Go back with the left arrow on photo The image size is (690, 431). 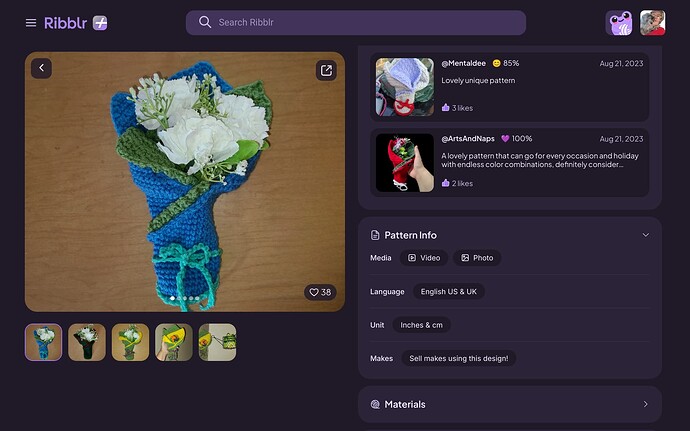41,68
